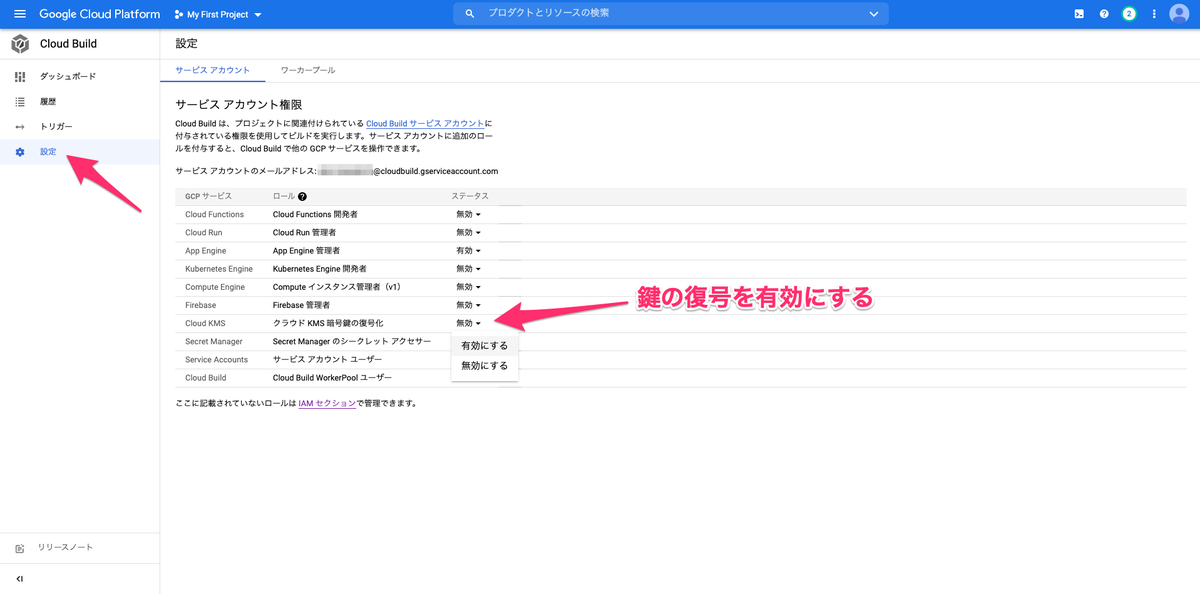Open Cloud Functions status dropdown

[x=469, y=215]
